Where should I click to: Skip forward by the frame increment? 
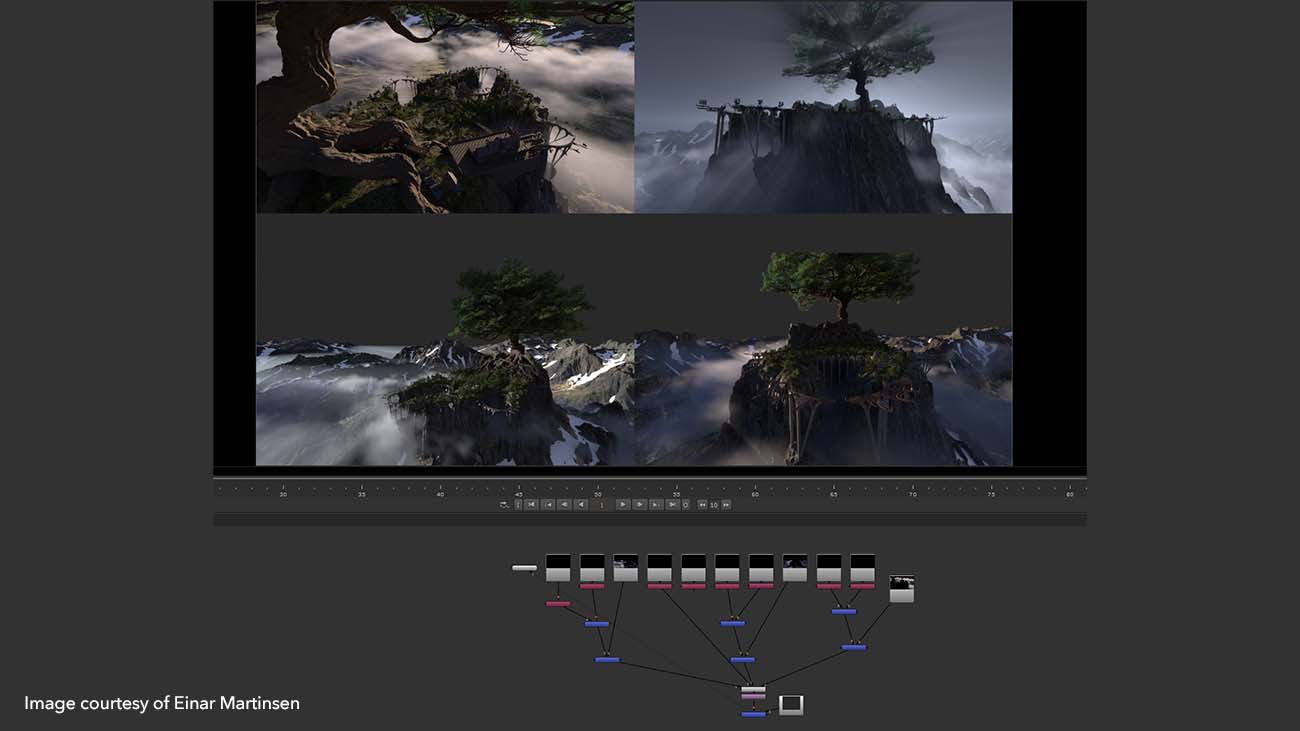pyautogui.click(x=726, y=505)
